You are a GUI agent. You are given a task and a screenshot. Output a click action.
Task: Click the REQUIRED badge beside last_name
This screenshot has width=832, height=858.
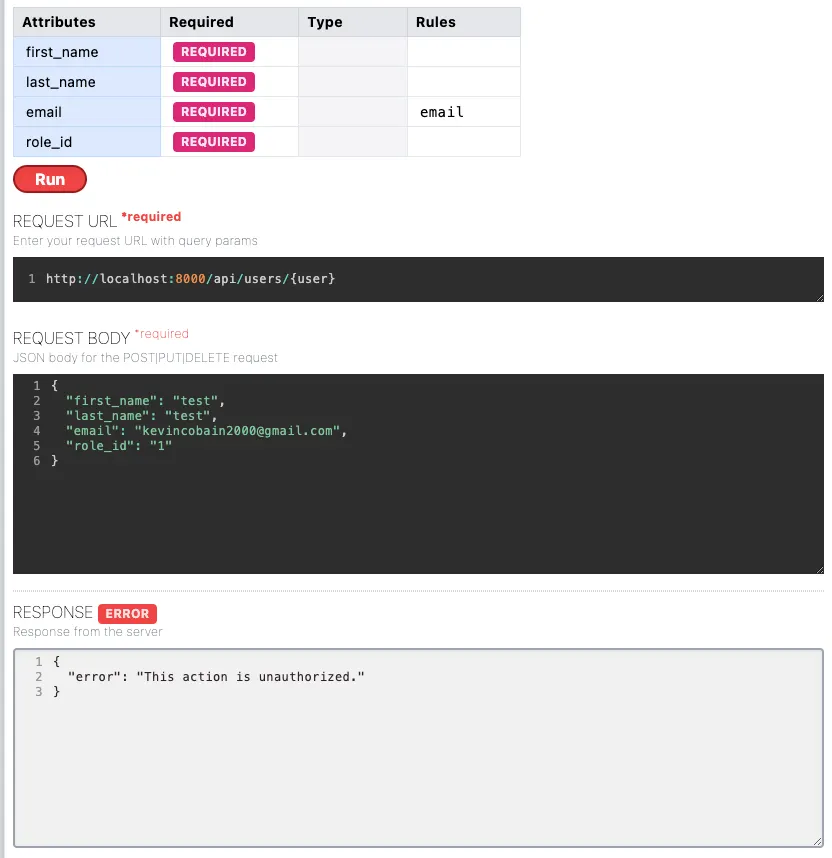click(x=213, y=81)
